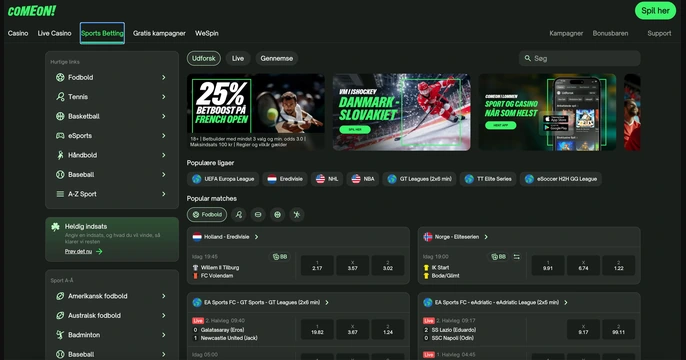Open UEFA Europa League popular league chip
The image size is (686, 360).
pos(223,179)
